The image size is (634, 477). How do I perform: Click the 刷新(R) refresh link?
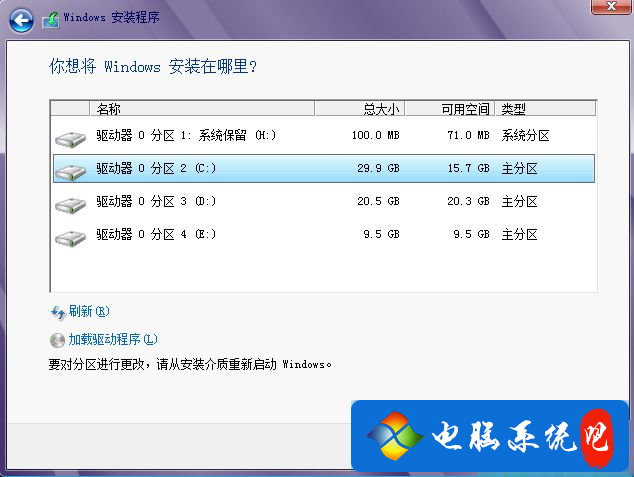[89, 311]
